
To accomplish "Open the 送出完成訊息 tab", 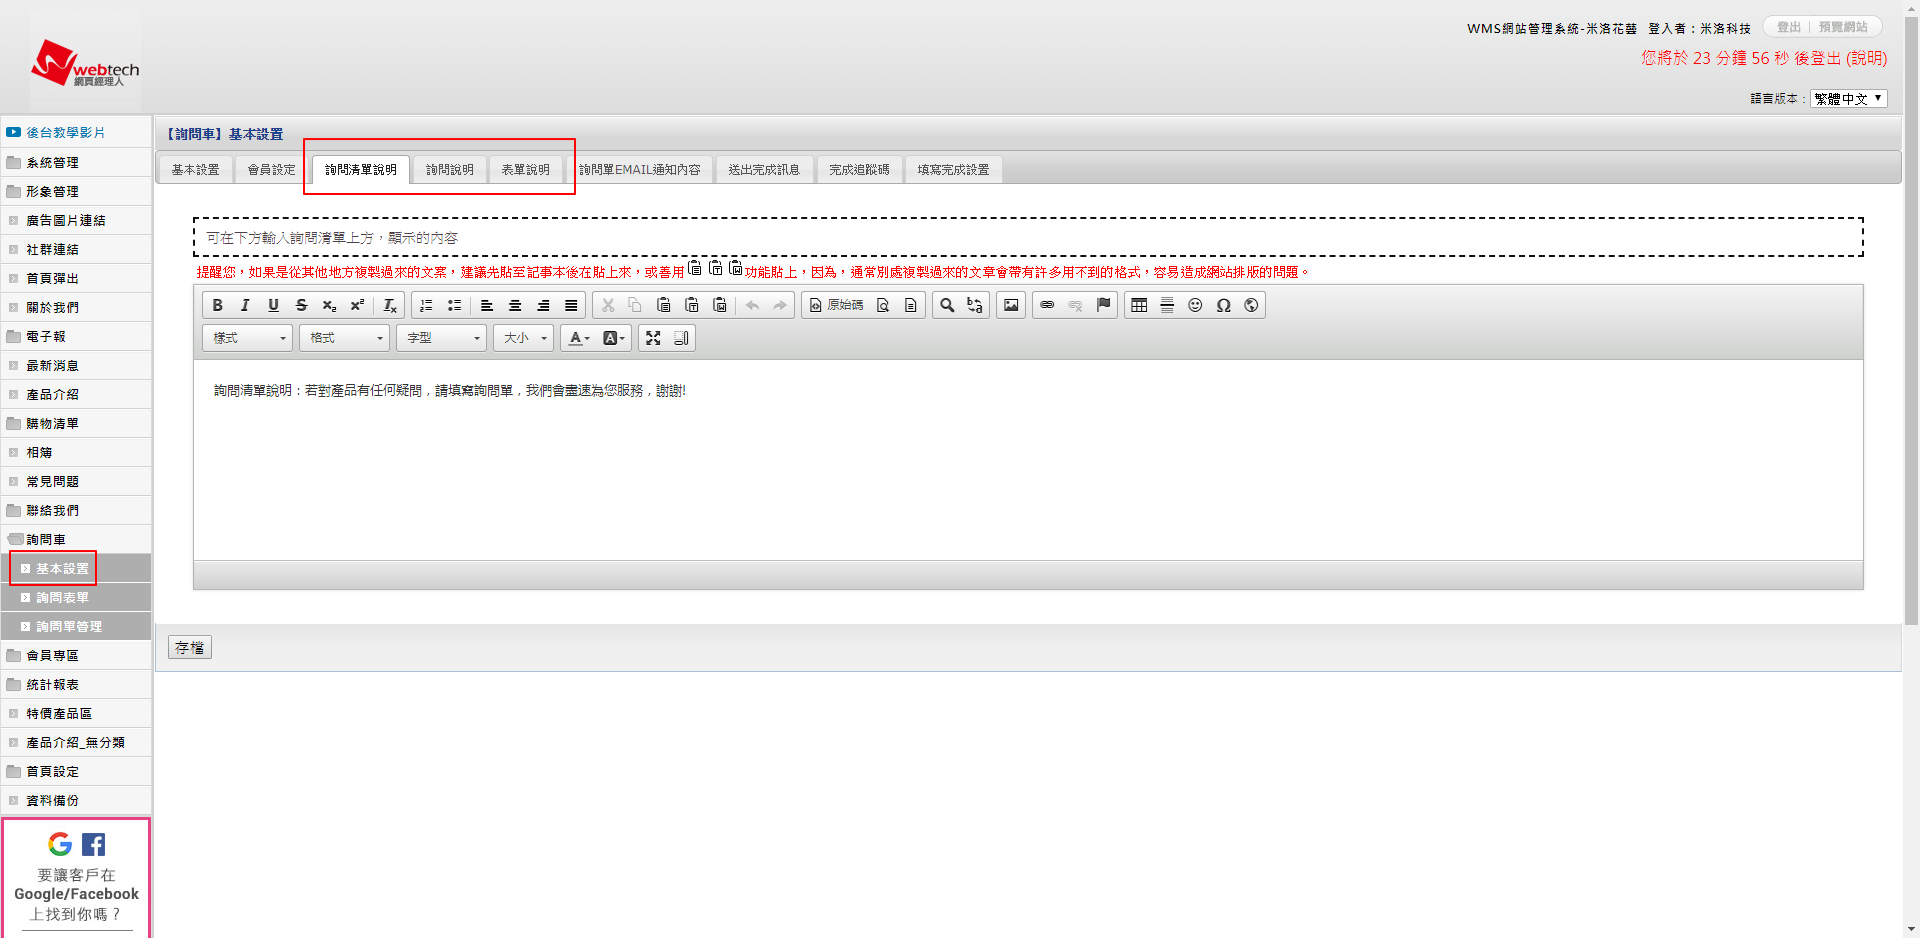I will pos(764,170).
